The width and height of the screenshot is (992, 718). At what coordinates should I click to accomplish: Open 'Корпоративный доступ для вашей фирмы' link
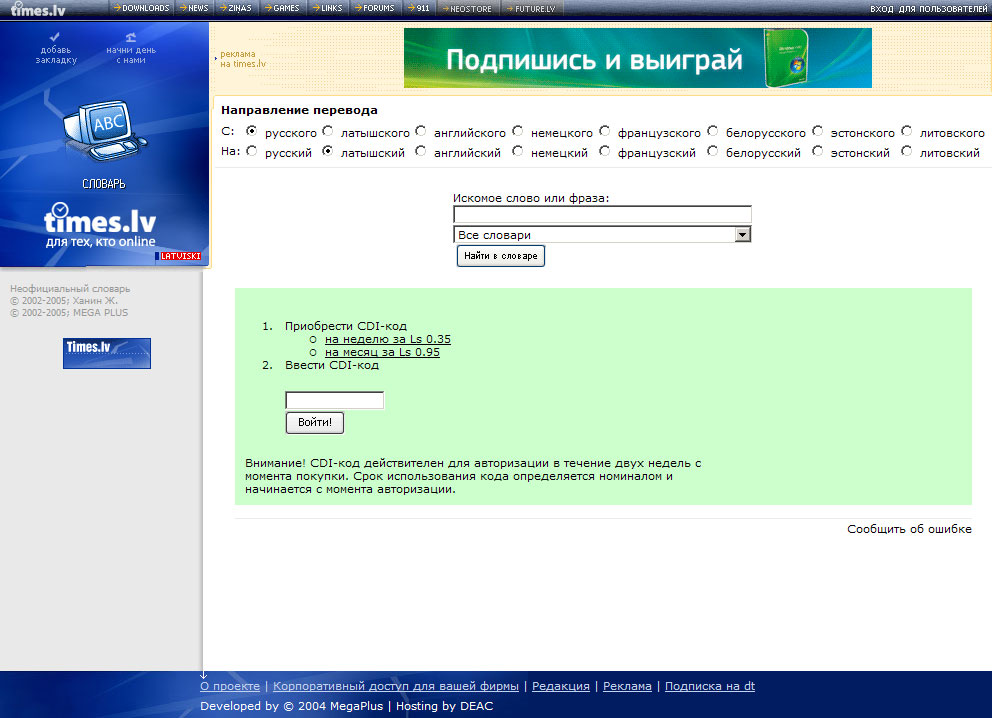pyautogui.click(x=395, y=686)
